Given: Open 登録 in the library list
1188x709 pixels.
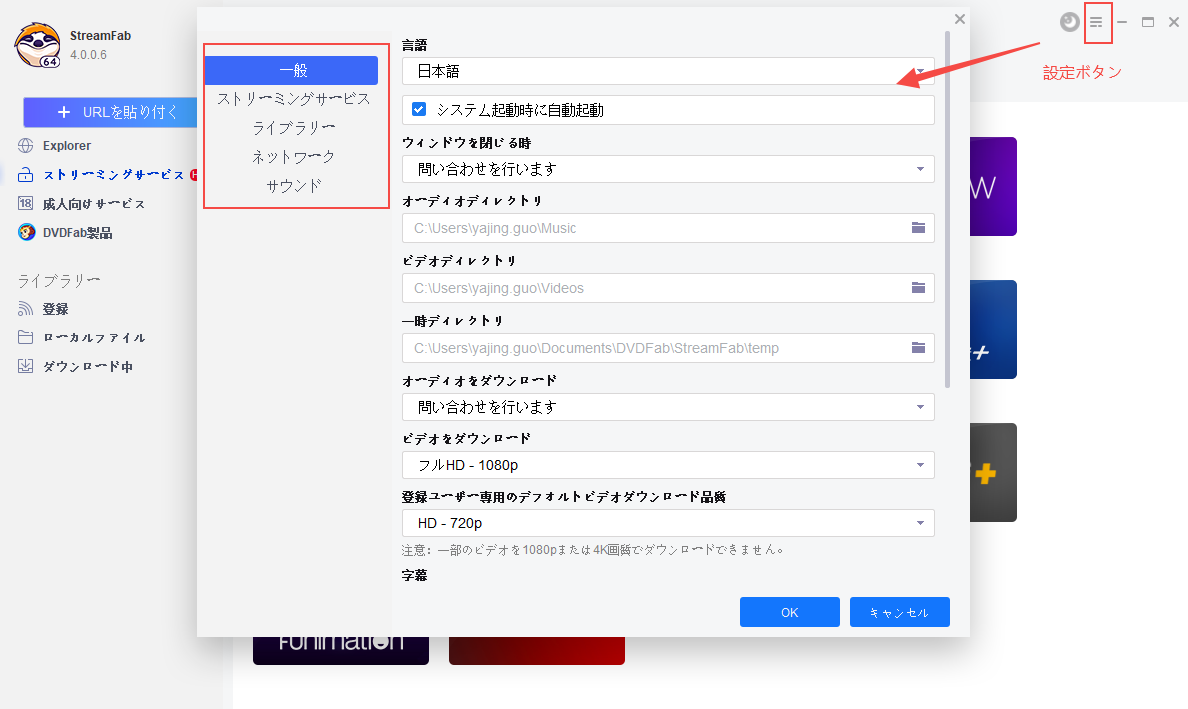Looking at the screenshot, I should (x=55, y=308).
